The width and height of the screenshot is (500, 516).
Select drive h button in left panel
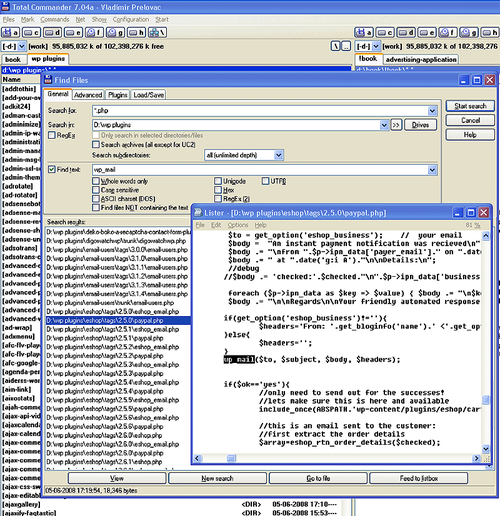136,32
